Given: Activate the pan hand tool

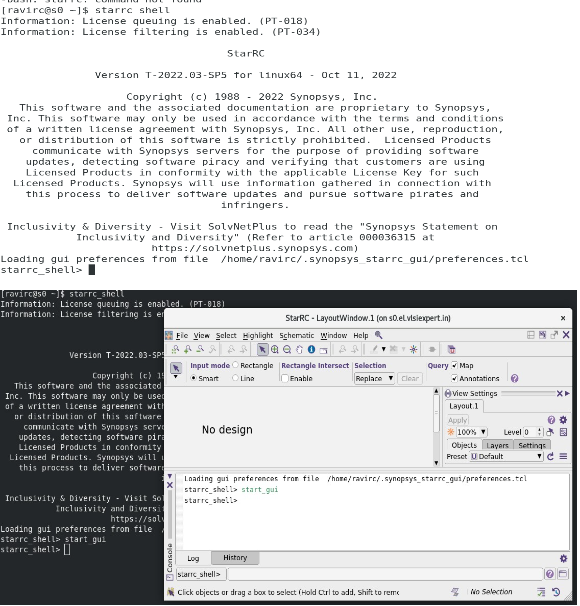Looking at the screenshot, I should tap(299, 350).
